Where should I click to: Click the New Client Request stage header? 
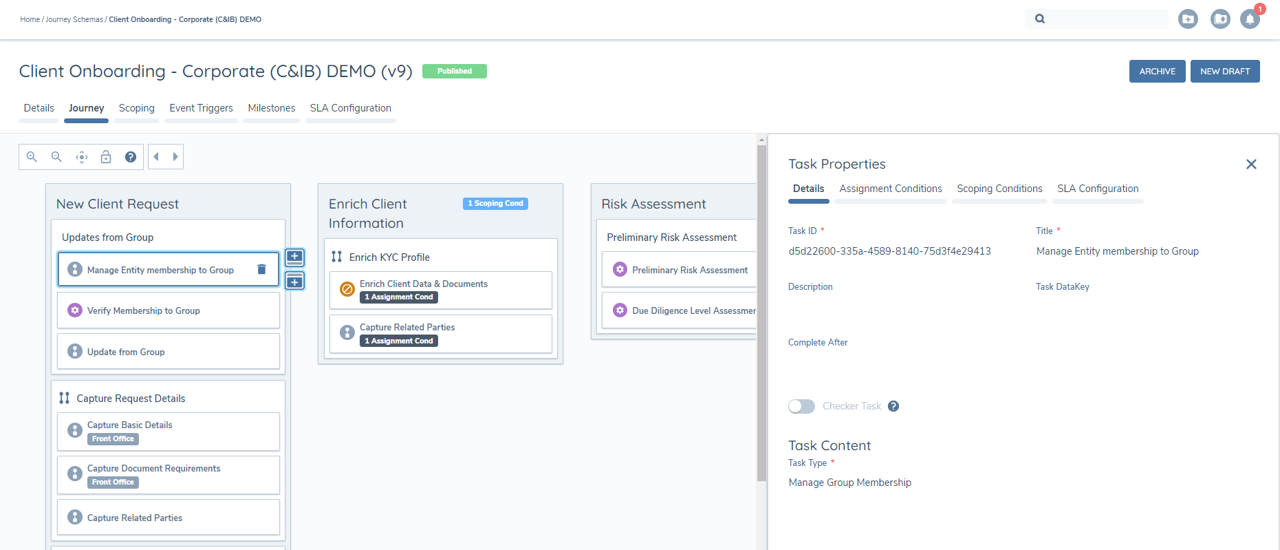pos(117,204)
